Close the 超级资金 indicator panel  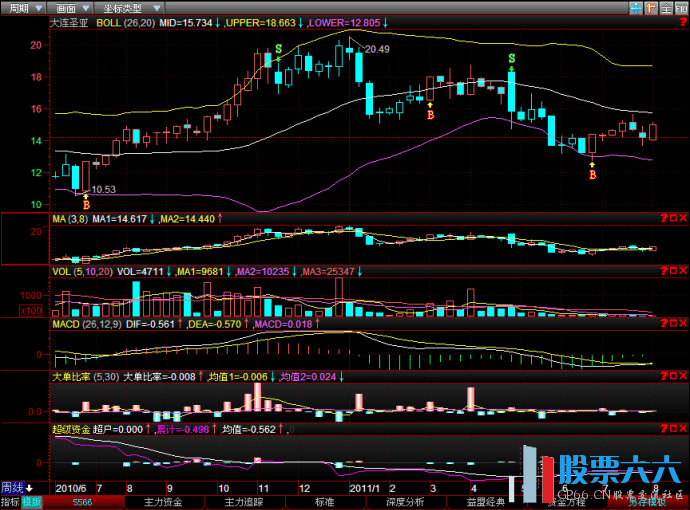(x=683, y=428)
